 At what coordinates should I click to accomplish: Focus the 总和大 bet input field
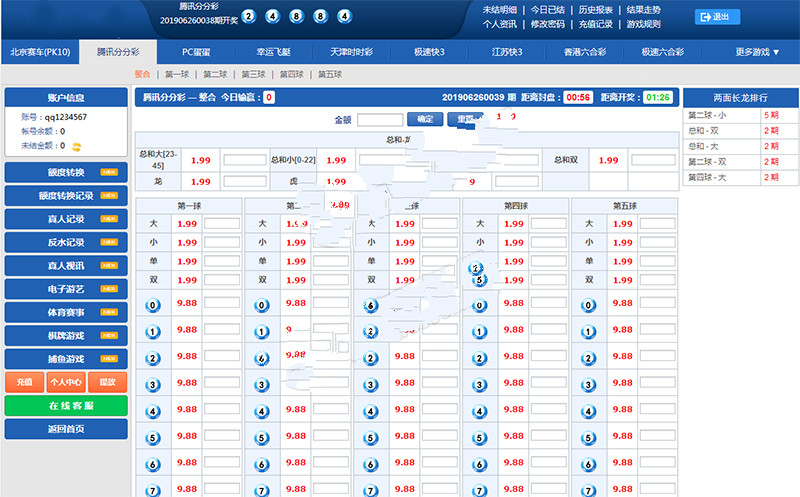[245, 160]
